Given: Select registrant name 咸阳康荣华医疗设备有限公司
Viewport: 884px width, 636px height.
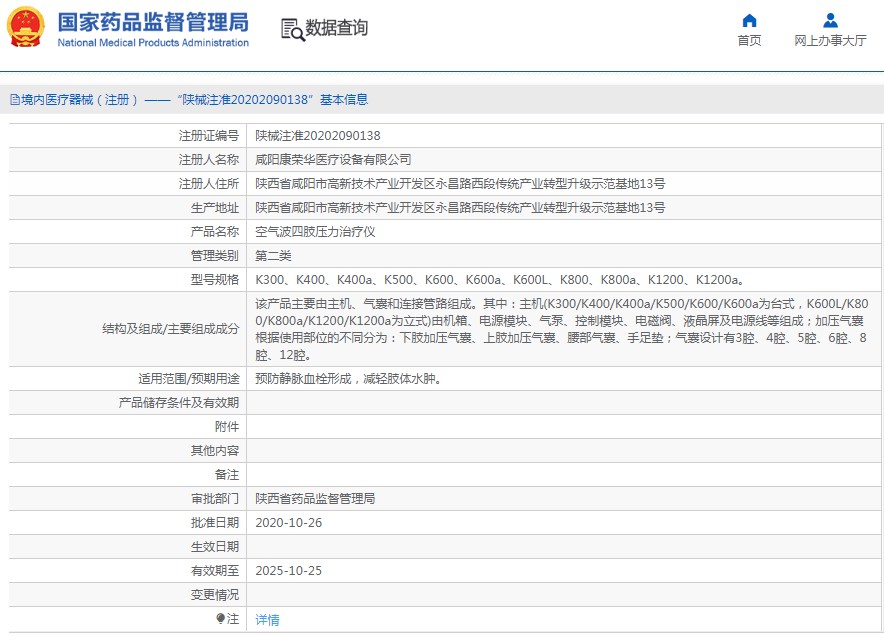Looking at the screenshot, I should click(x=333, y=160).
